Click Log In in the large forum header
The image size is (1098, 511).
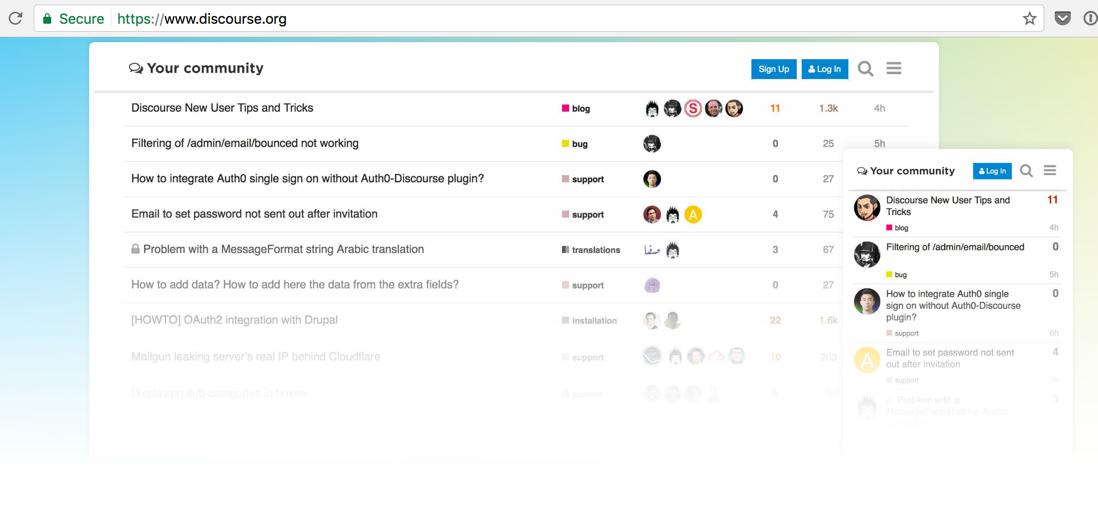pos(825,69)
